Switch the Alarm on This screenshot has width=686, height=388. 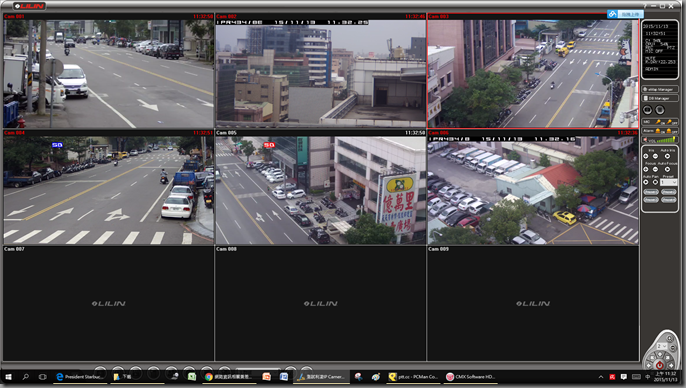(x=659, y=131)
